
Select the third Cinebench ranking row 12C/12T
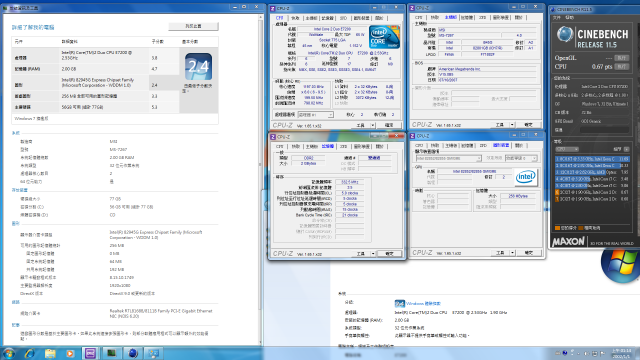[592, 172]
